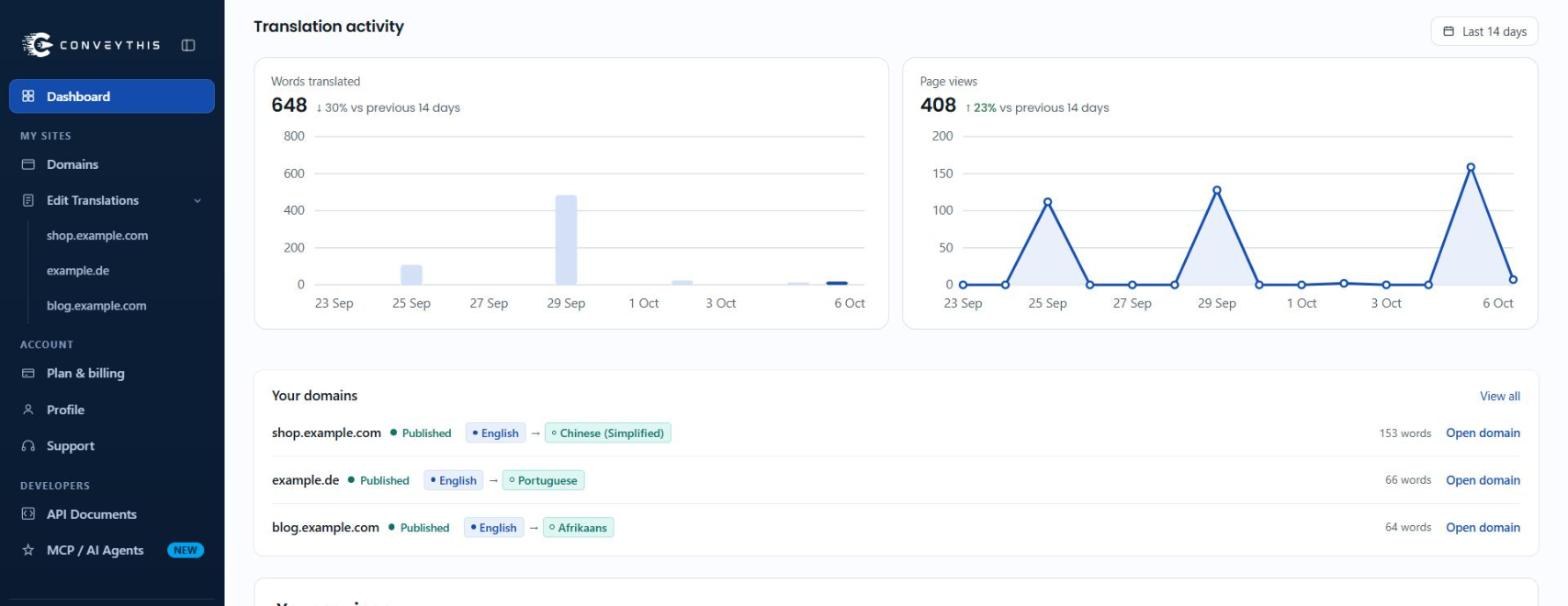Click the 408 page views total

(938, 105)
